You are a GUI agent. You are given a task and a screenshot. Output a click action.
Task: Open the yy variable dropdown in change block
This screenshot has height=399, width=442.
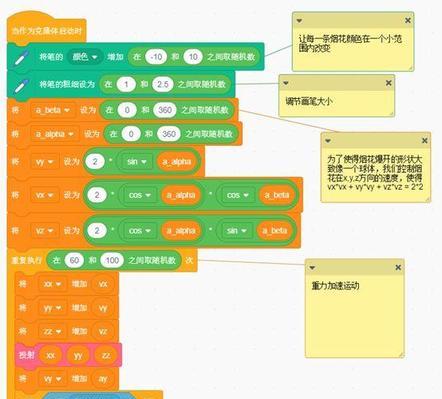point(52,308)
